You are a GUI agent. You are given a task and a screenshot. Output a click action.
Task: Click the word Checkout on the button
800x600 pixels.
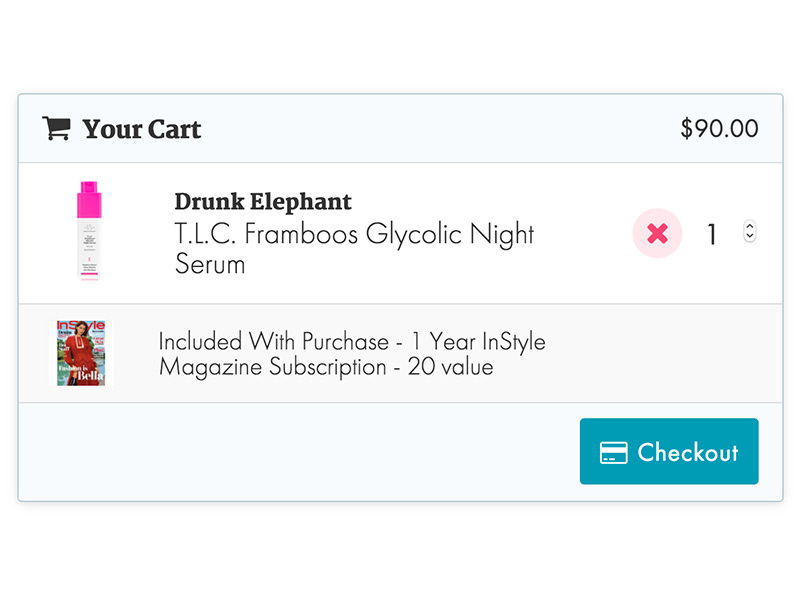pos(687,452)
